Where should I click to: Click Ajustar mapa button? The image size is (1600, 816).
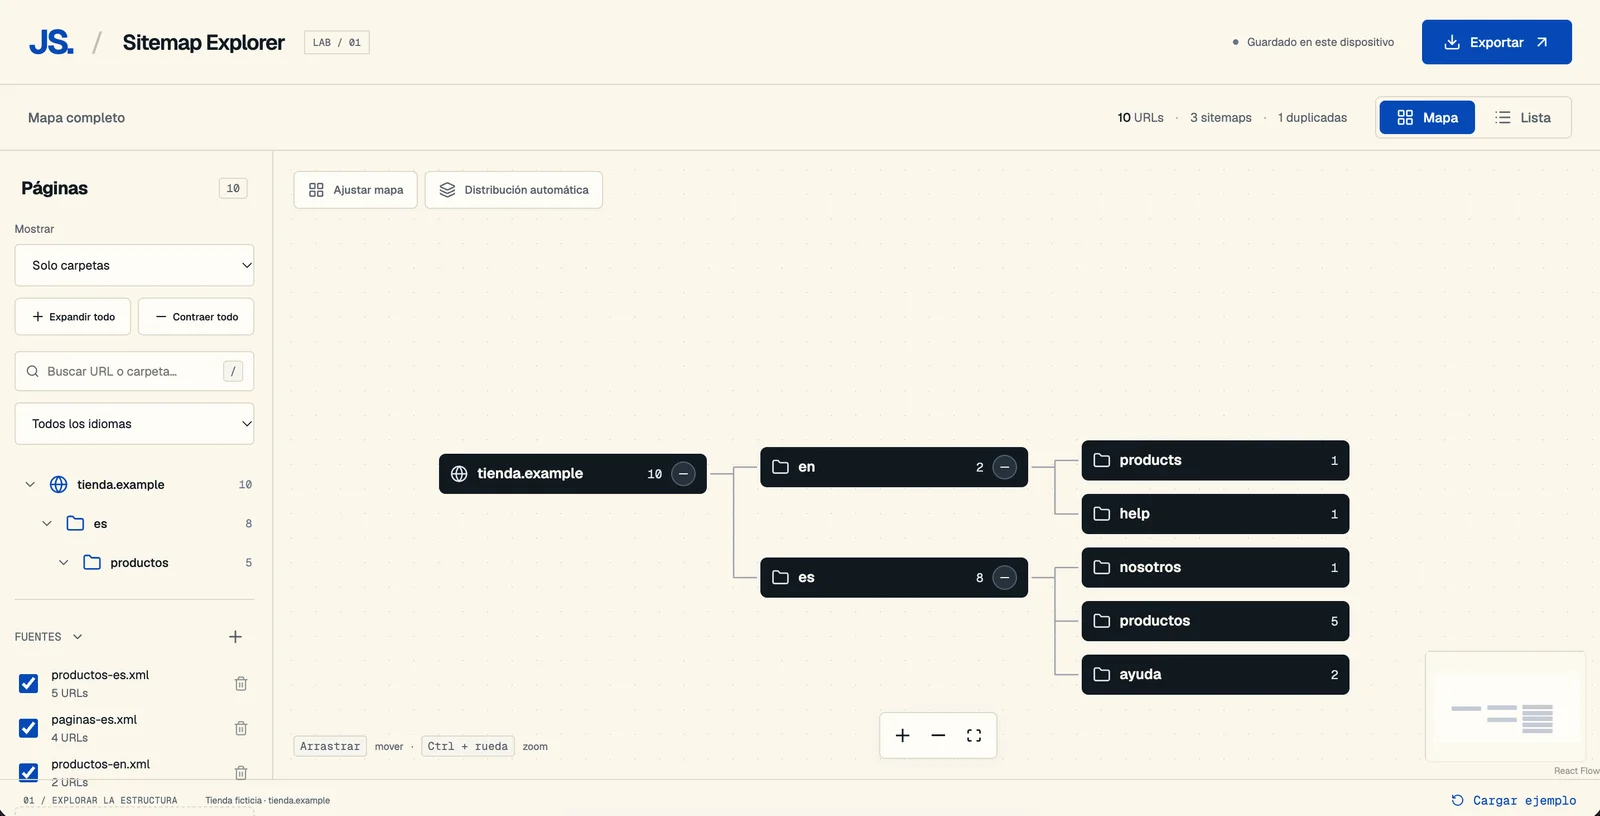(355, 190)
